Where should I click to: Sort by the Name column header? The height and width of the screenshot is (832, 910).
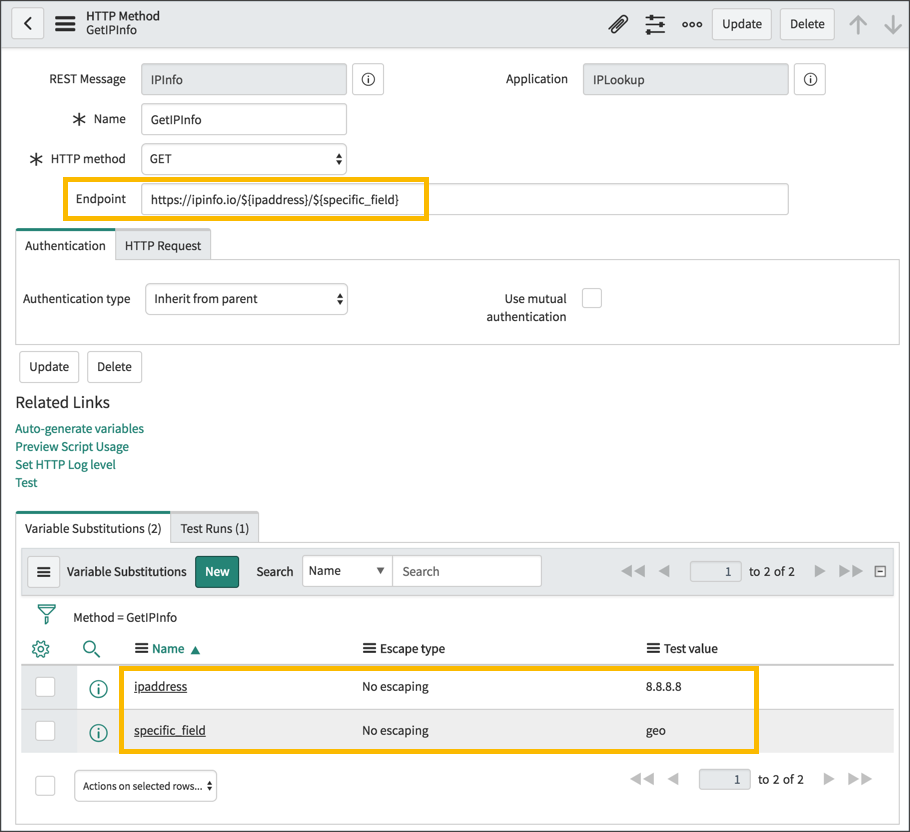pyautogui.click(x=168, y=649)
